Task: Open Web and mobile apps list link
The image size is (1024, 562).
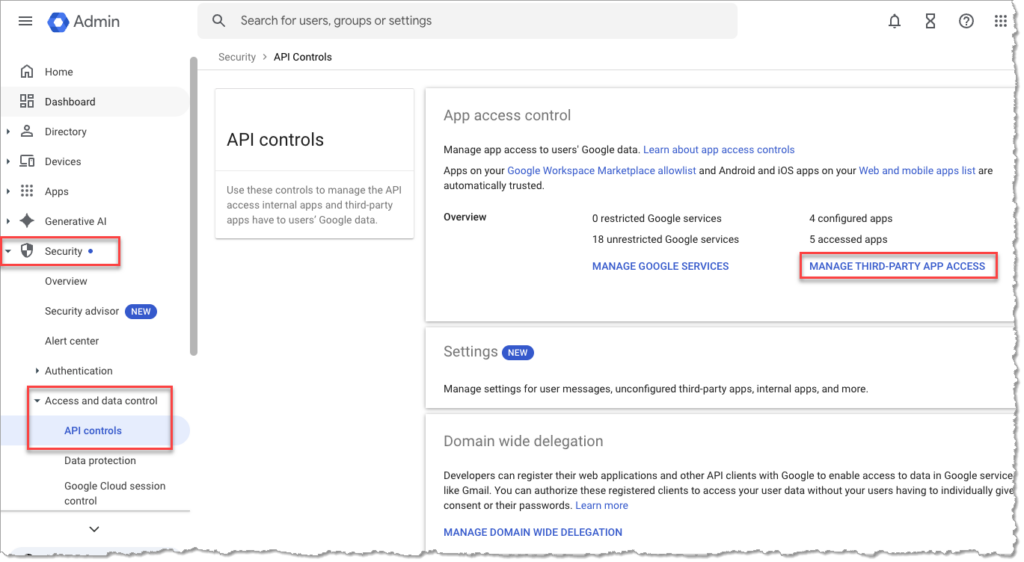Action: [917, 170]
